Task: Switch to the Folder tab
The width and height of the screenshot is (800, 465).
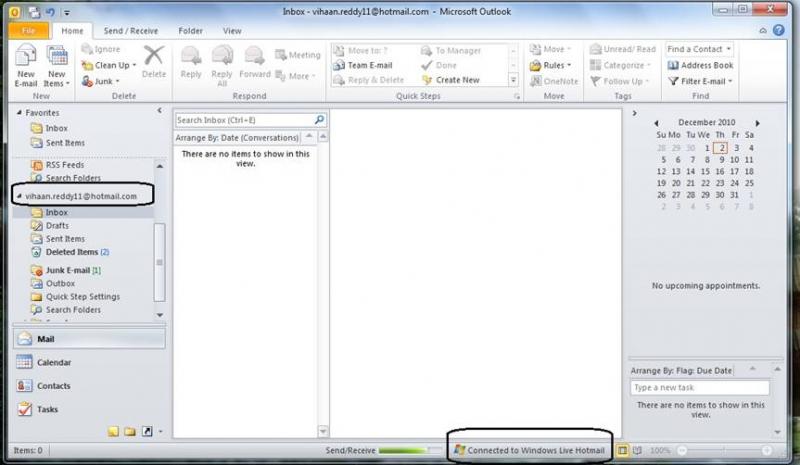Action: (x=190, y=31)
